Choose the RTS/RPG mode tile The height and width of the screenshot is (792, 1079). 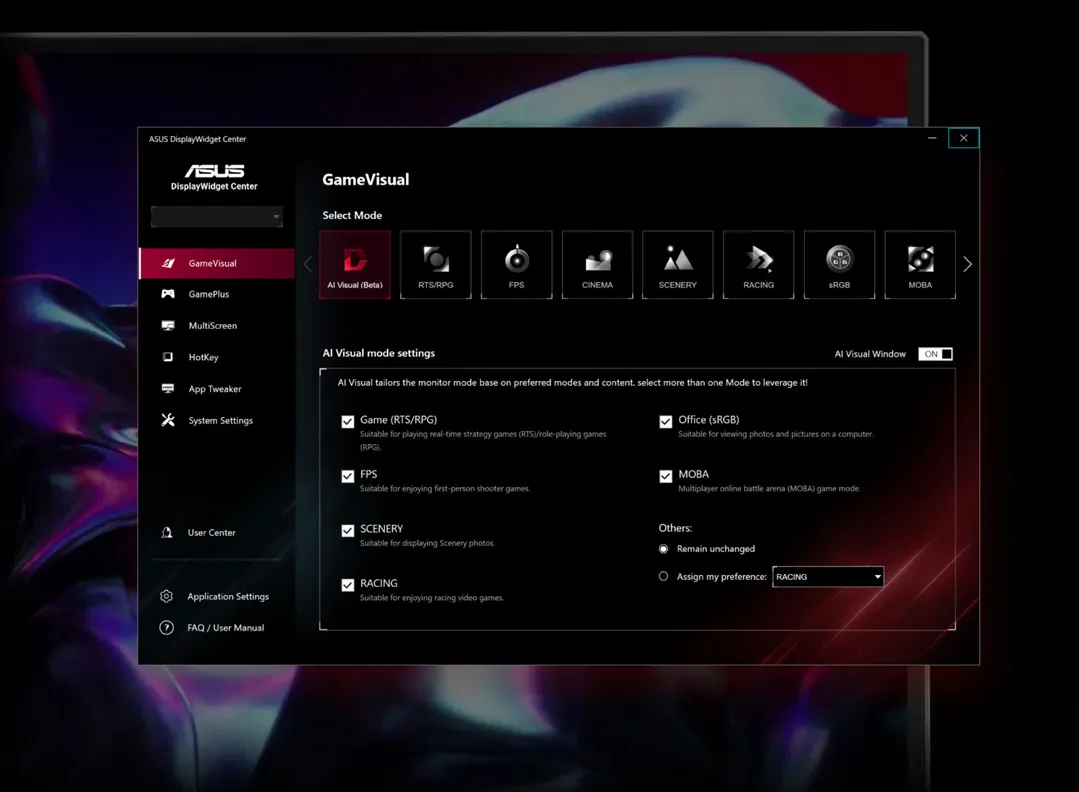(436, 265)
